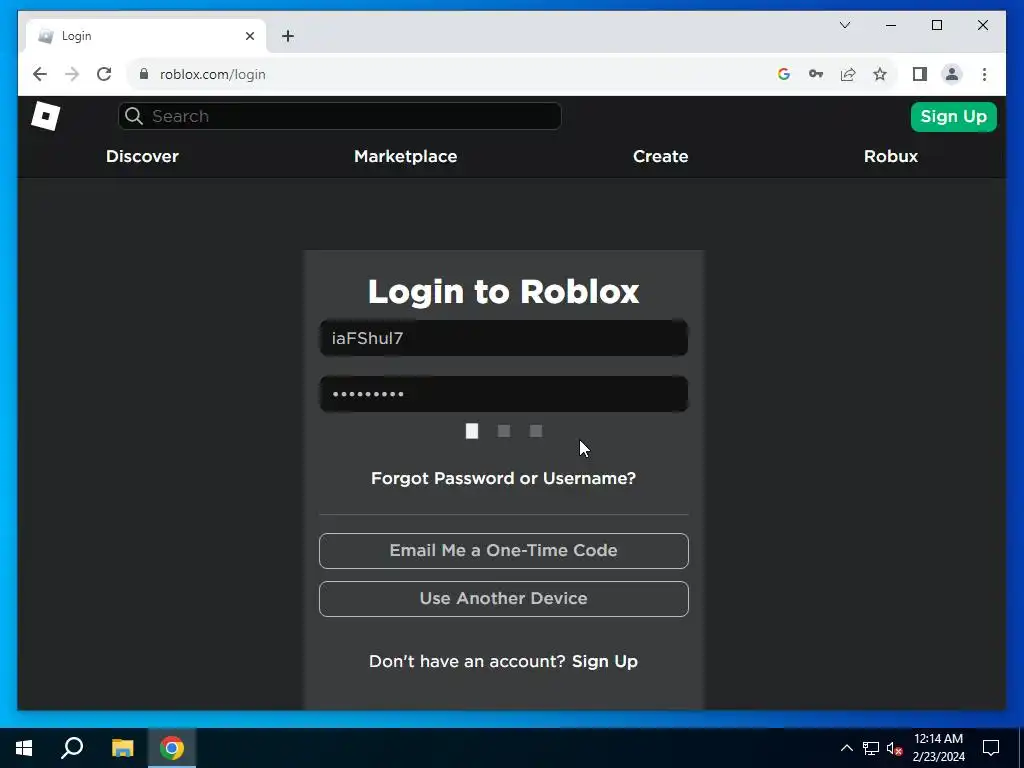Click the password input field
The height and width of the screenshot is (768, 1024).
[504, 394]
